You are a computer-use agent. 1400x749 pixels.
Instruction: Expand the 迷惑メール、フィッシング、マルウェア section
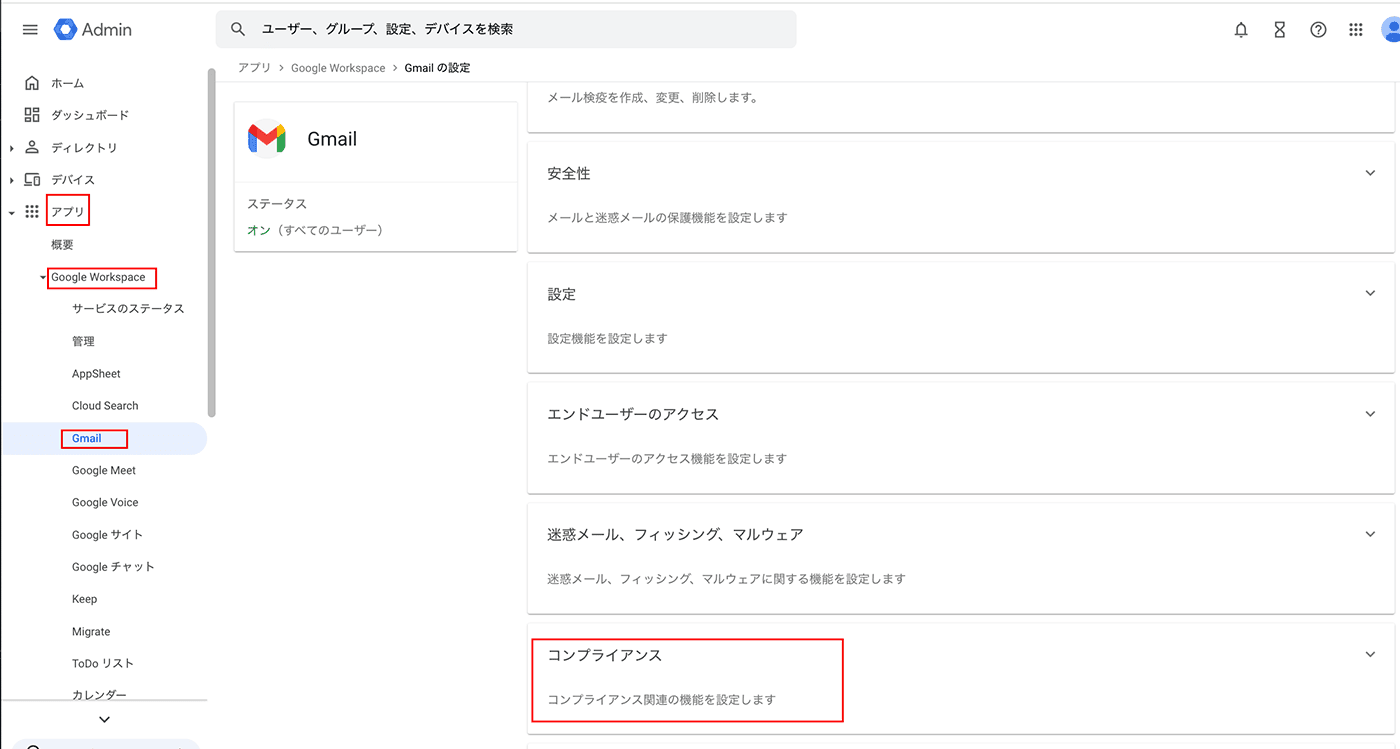[1370, 534]
